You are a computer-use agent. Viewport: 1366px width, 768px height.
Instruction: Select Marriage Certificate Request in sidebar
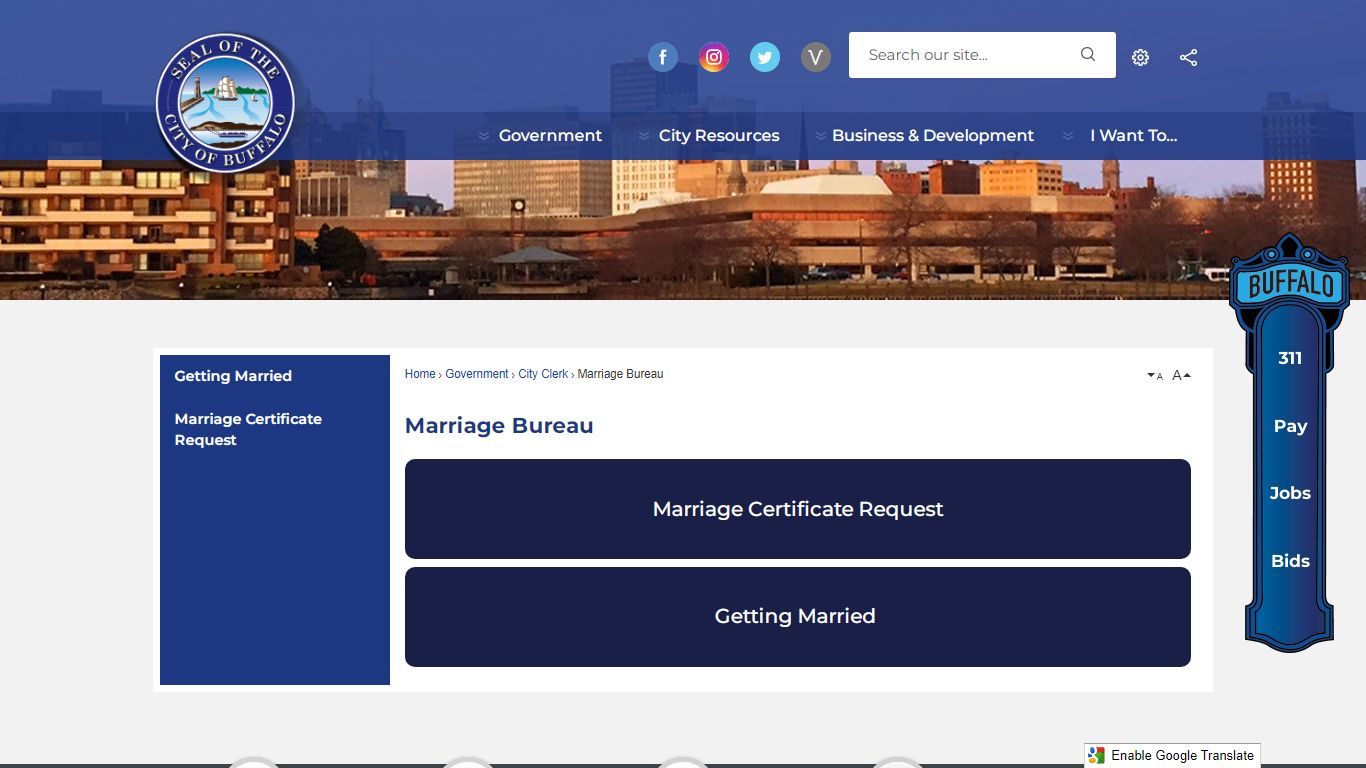pyautogui.click(x=248, y=429)
